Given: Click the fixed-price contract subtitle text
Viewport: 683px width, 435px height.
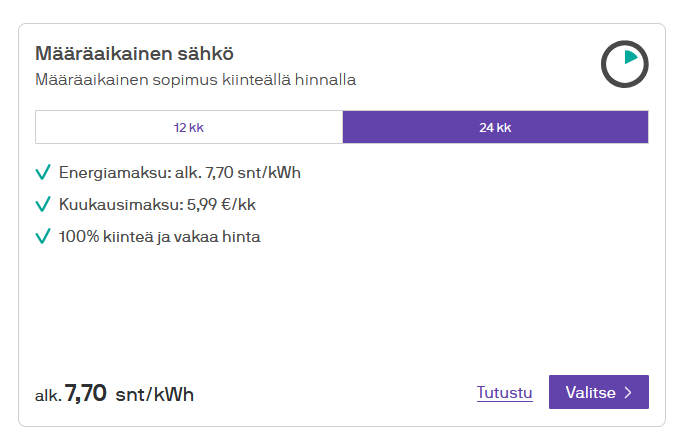Looking at the screenshot, I should click(195, 79).
